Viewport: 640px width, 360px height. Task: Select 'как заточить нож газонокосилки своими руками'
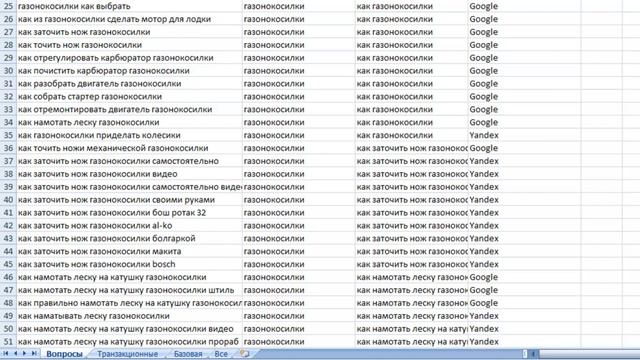point(129,200)
